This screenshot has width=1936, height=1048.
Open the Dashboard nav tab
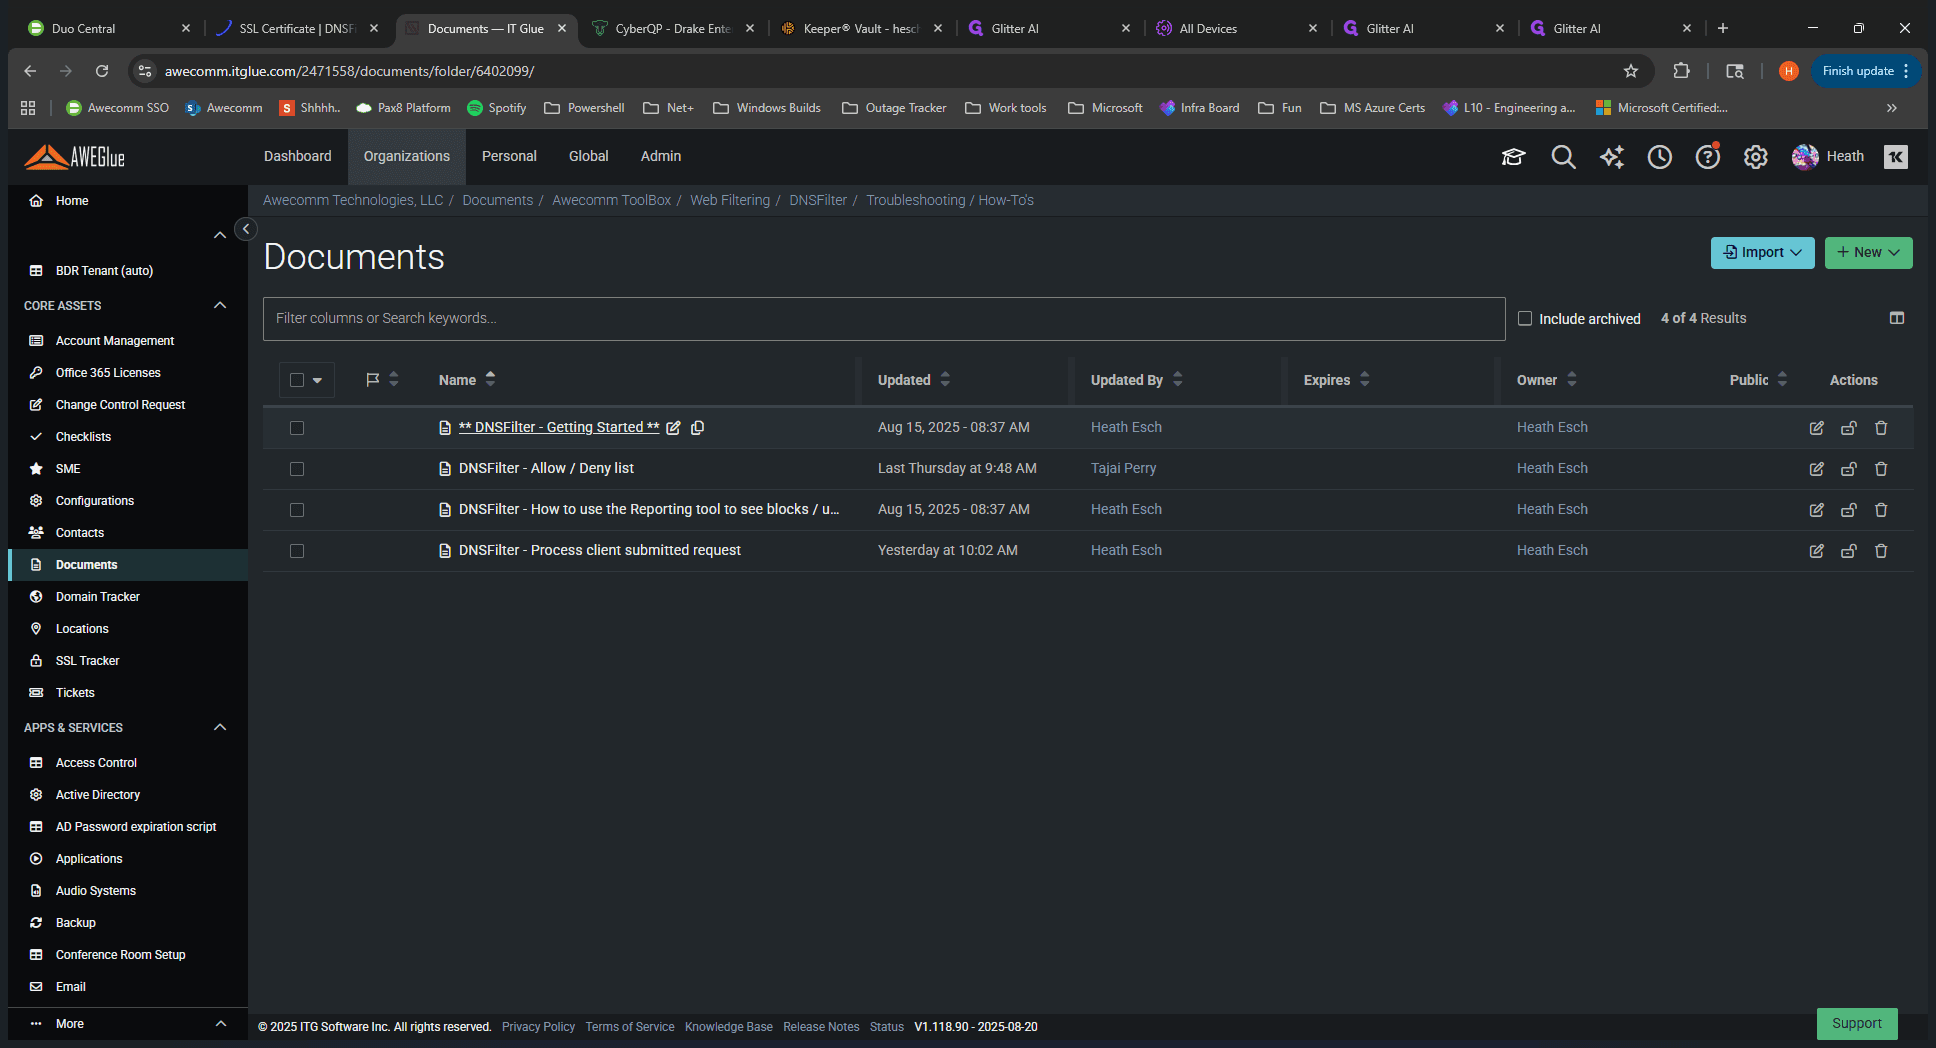pyautogui.click(x=298, y=156)
